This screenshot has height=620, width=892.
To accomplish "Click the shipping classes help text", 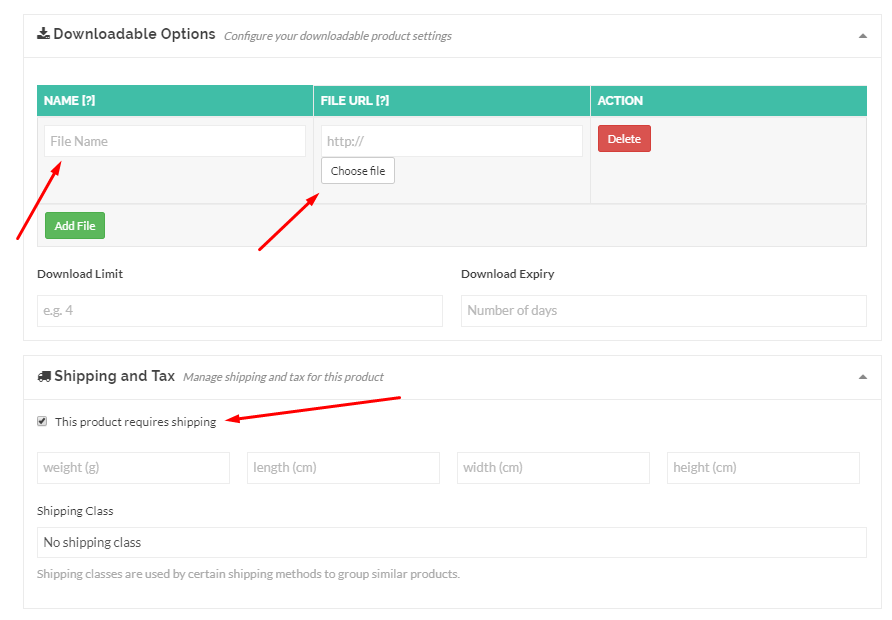I will pyautogui.click(x=248, y=574).
